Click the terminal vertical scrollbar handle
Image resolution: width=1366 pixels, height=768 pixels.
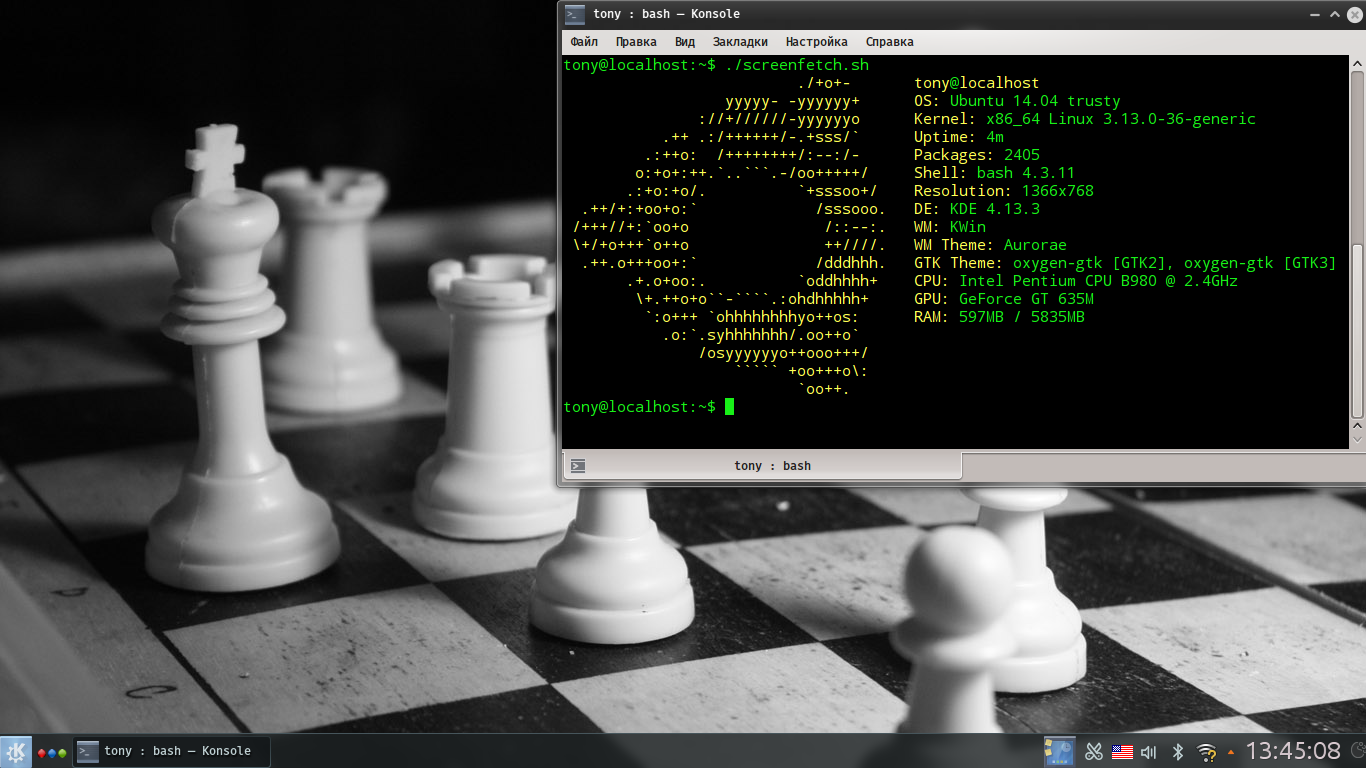pyautogui.click(x=1357, y=330)
